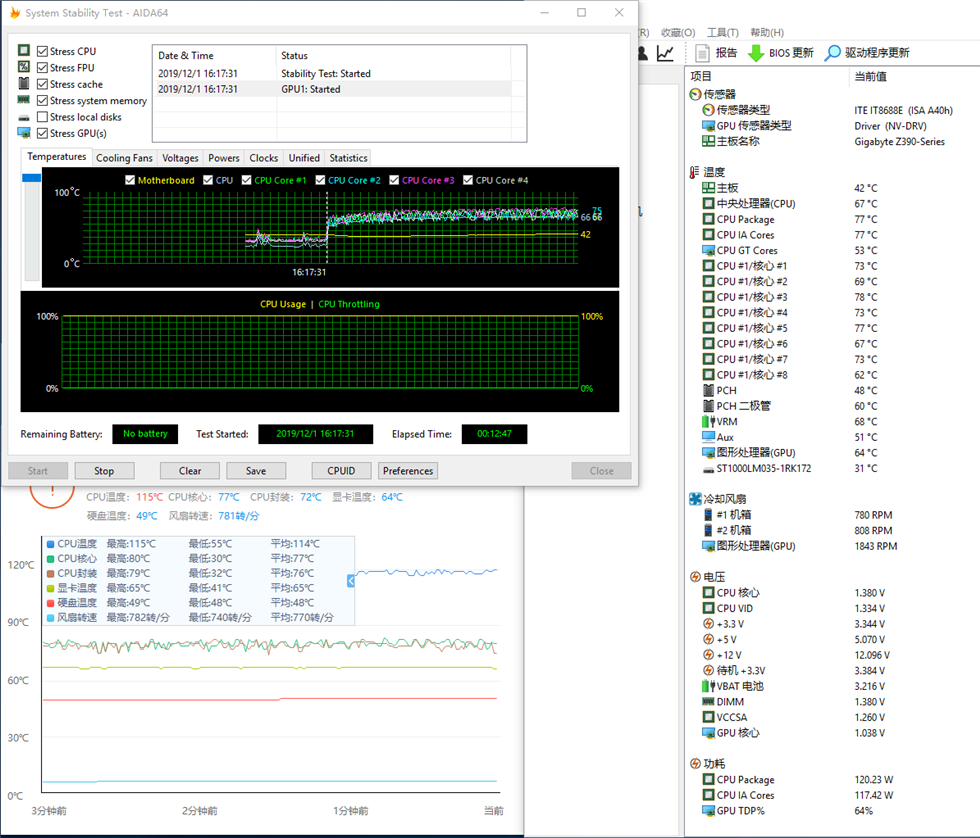Disable Stress GPU(s) option
The image size is (980, 838).
(42, 133)
